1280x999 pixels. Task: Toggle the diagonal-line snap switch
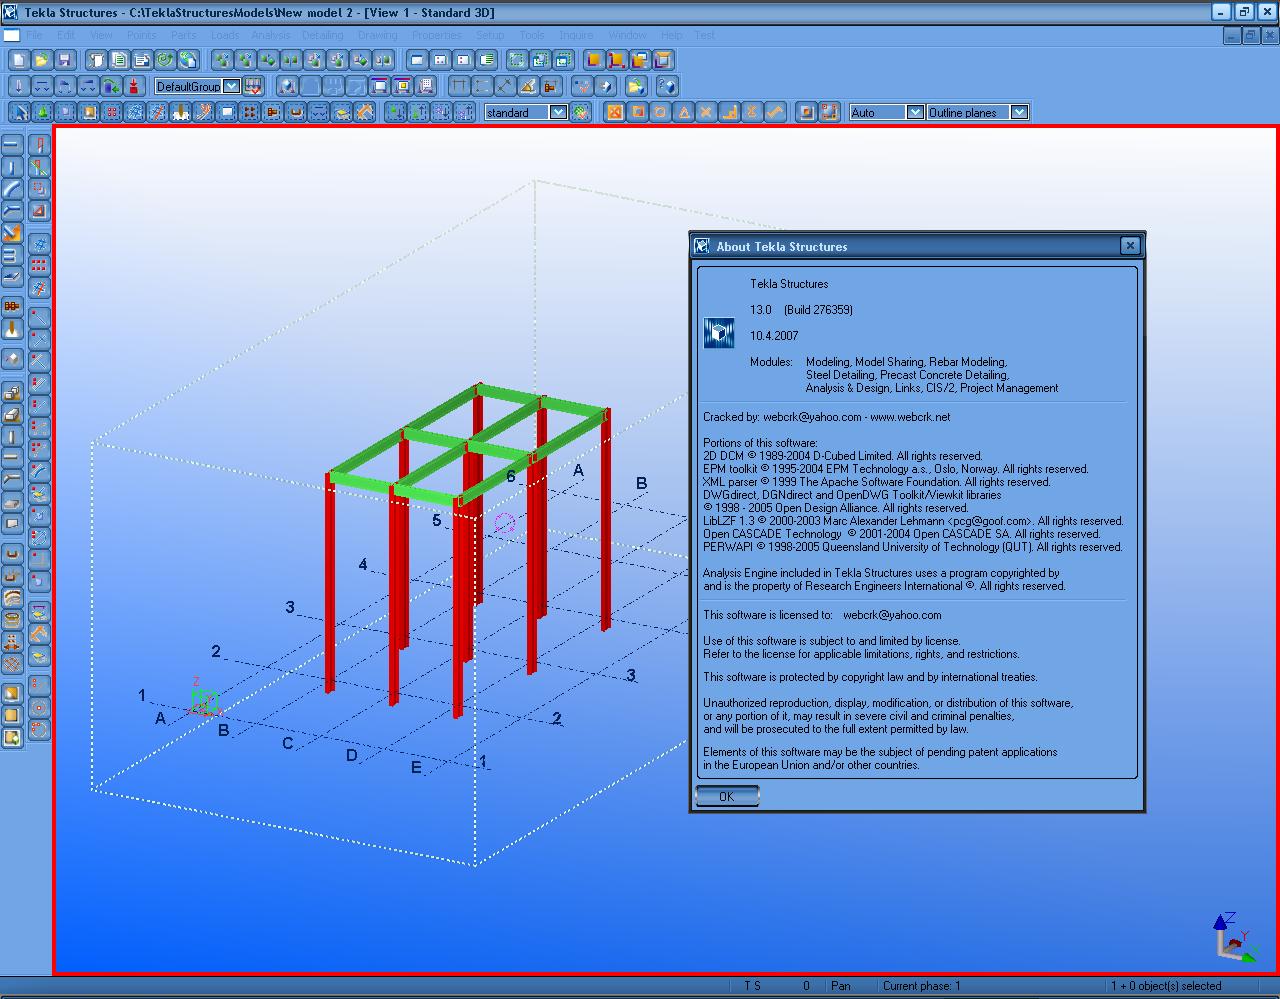tap(775, 112)
